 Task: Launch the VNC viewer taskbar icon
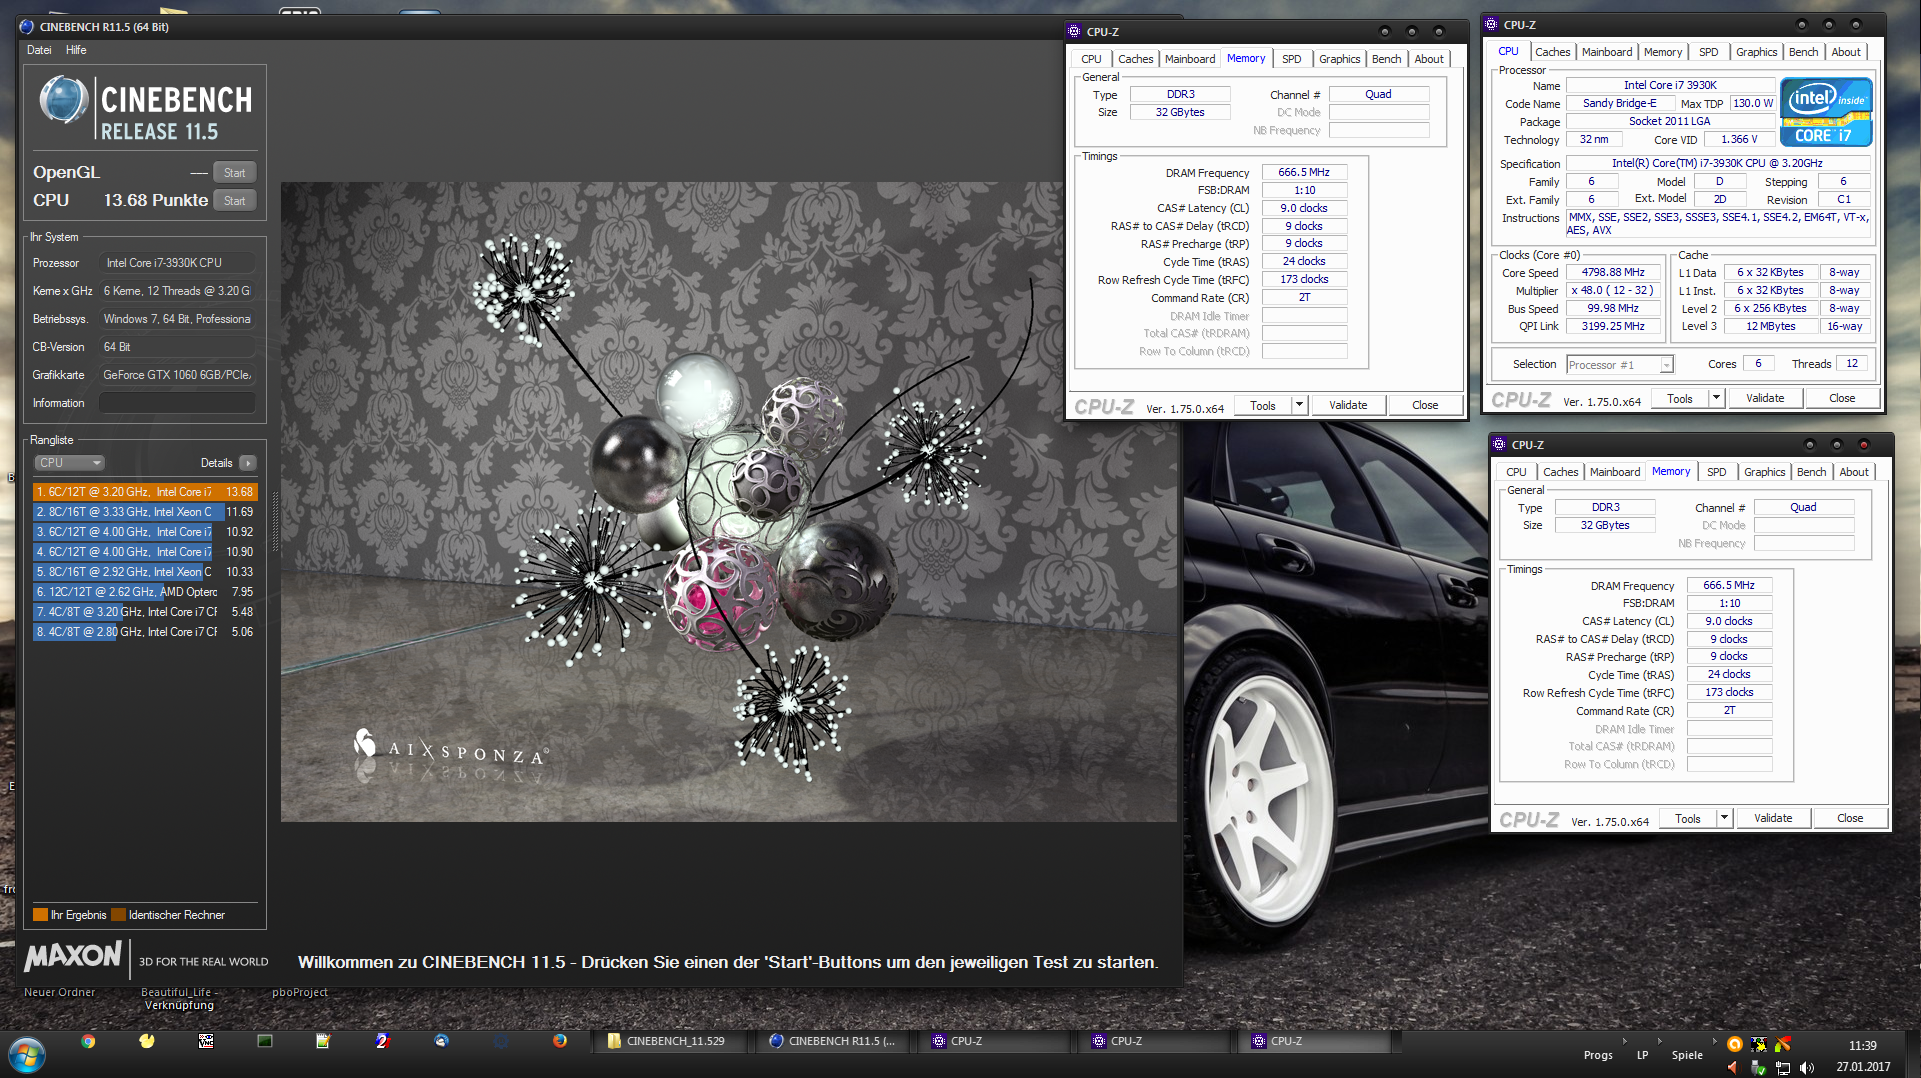tap(206, 1041)
